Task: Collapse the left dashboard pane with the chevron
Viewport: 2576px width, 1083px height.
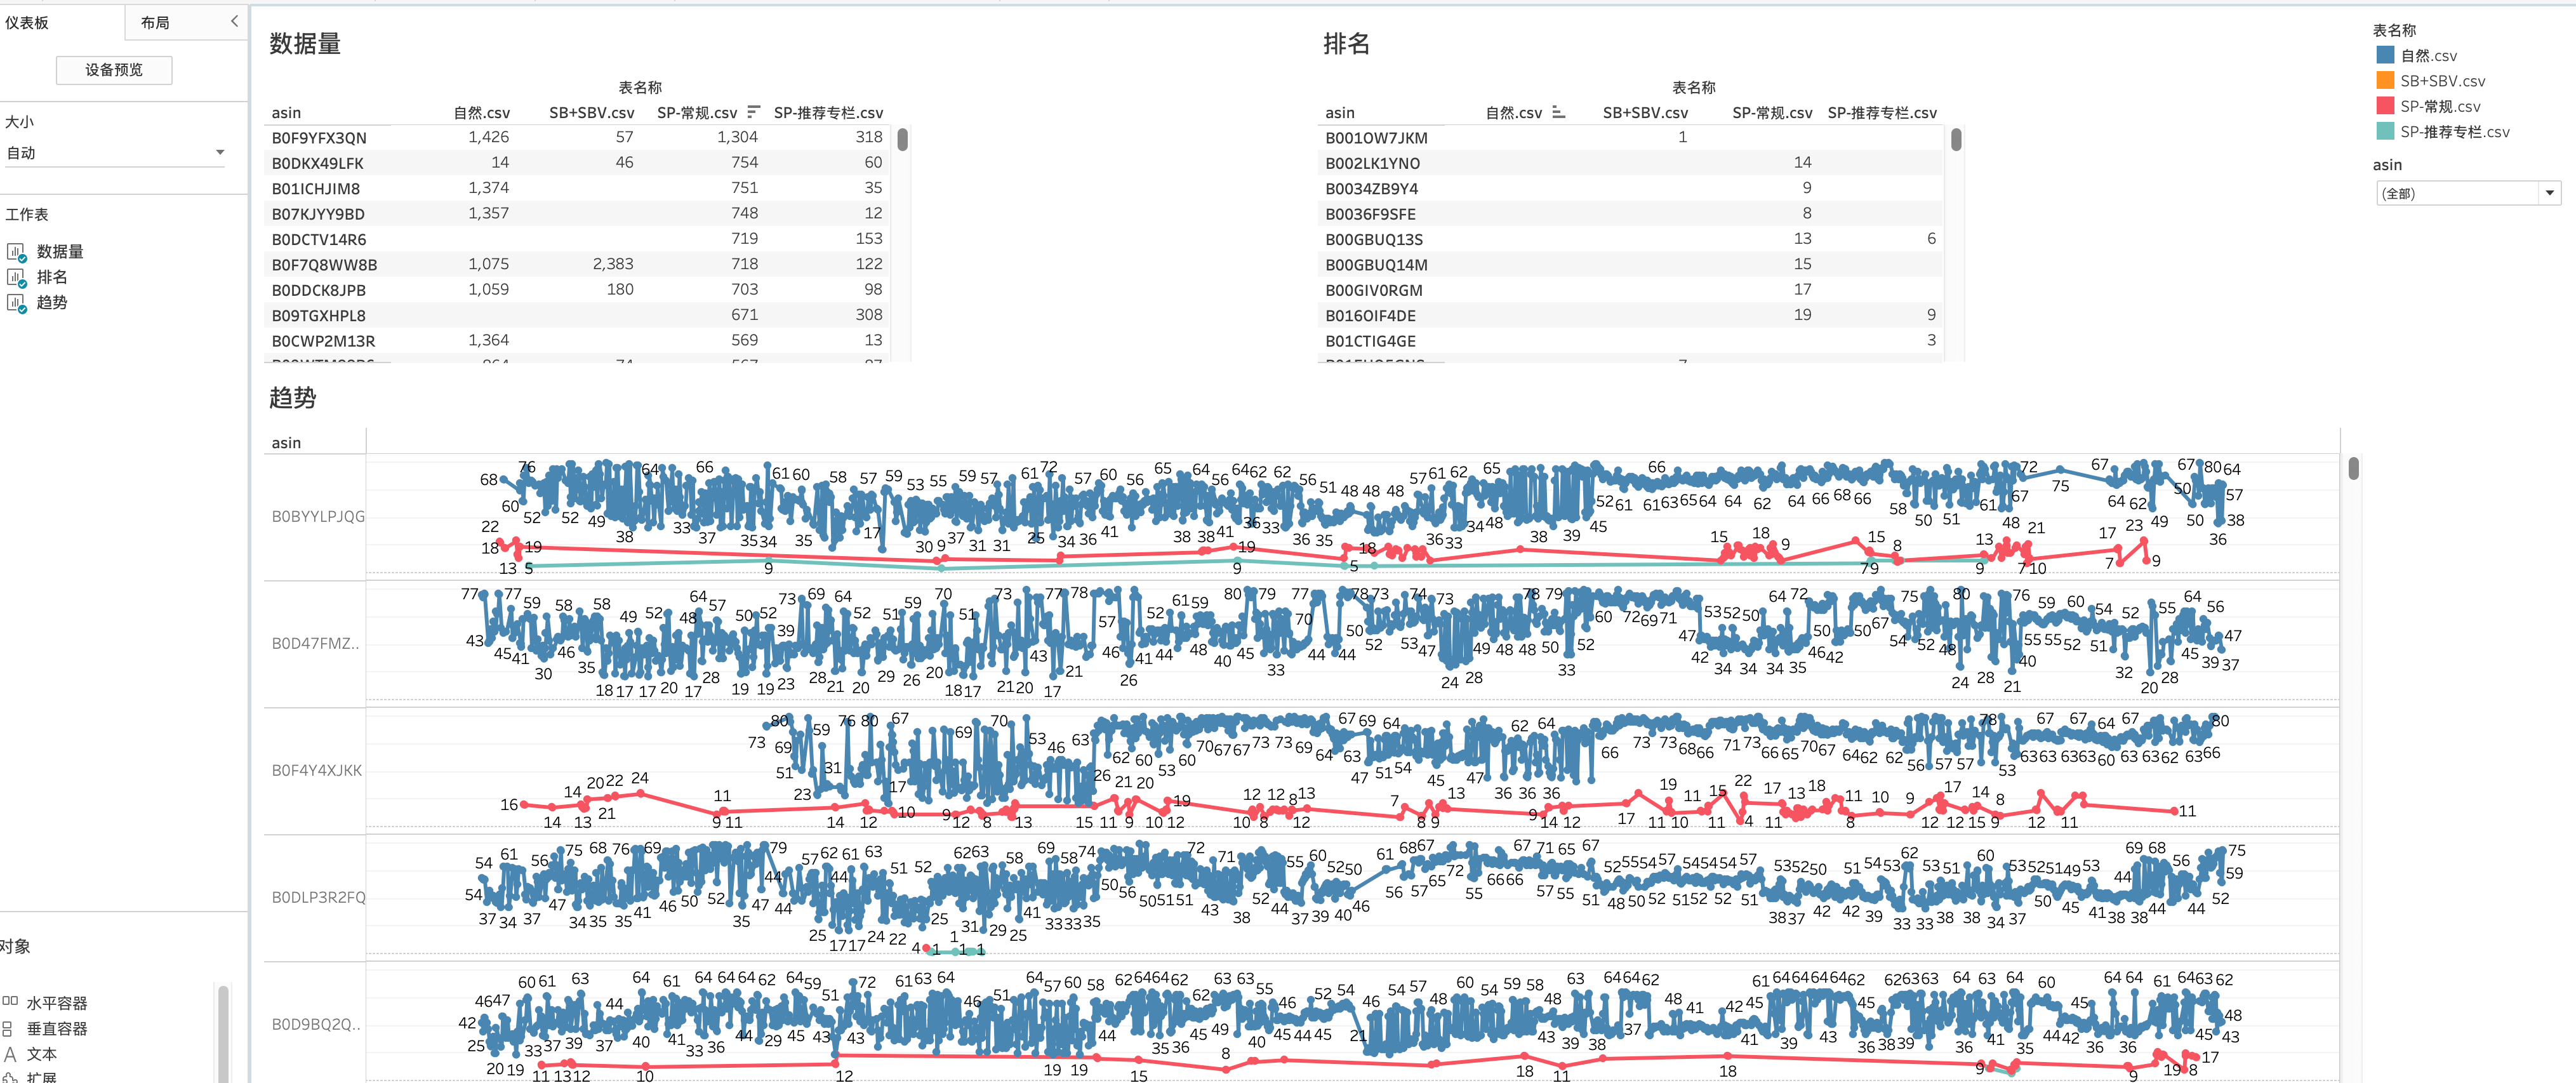Action: [x=234, y=21]
